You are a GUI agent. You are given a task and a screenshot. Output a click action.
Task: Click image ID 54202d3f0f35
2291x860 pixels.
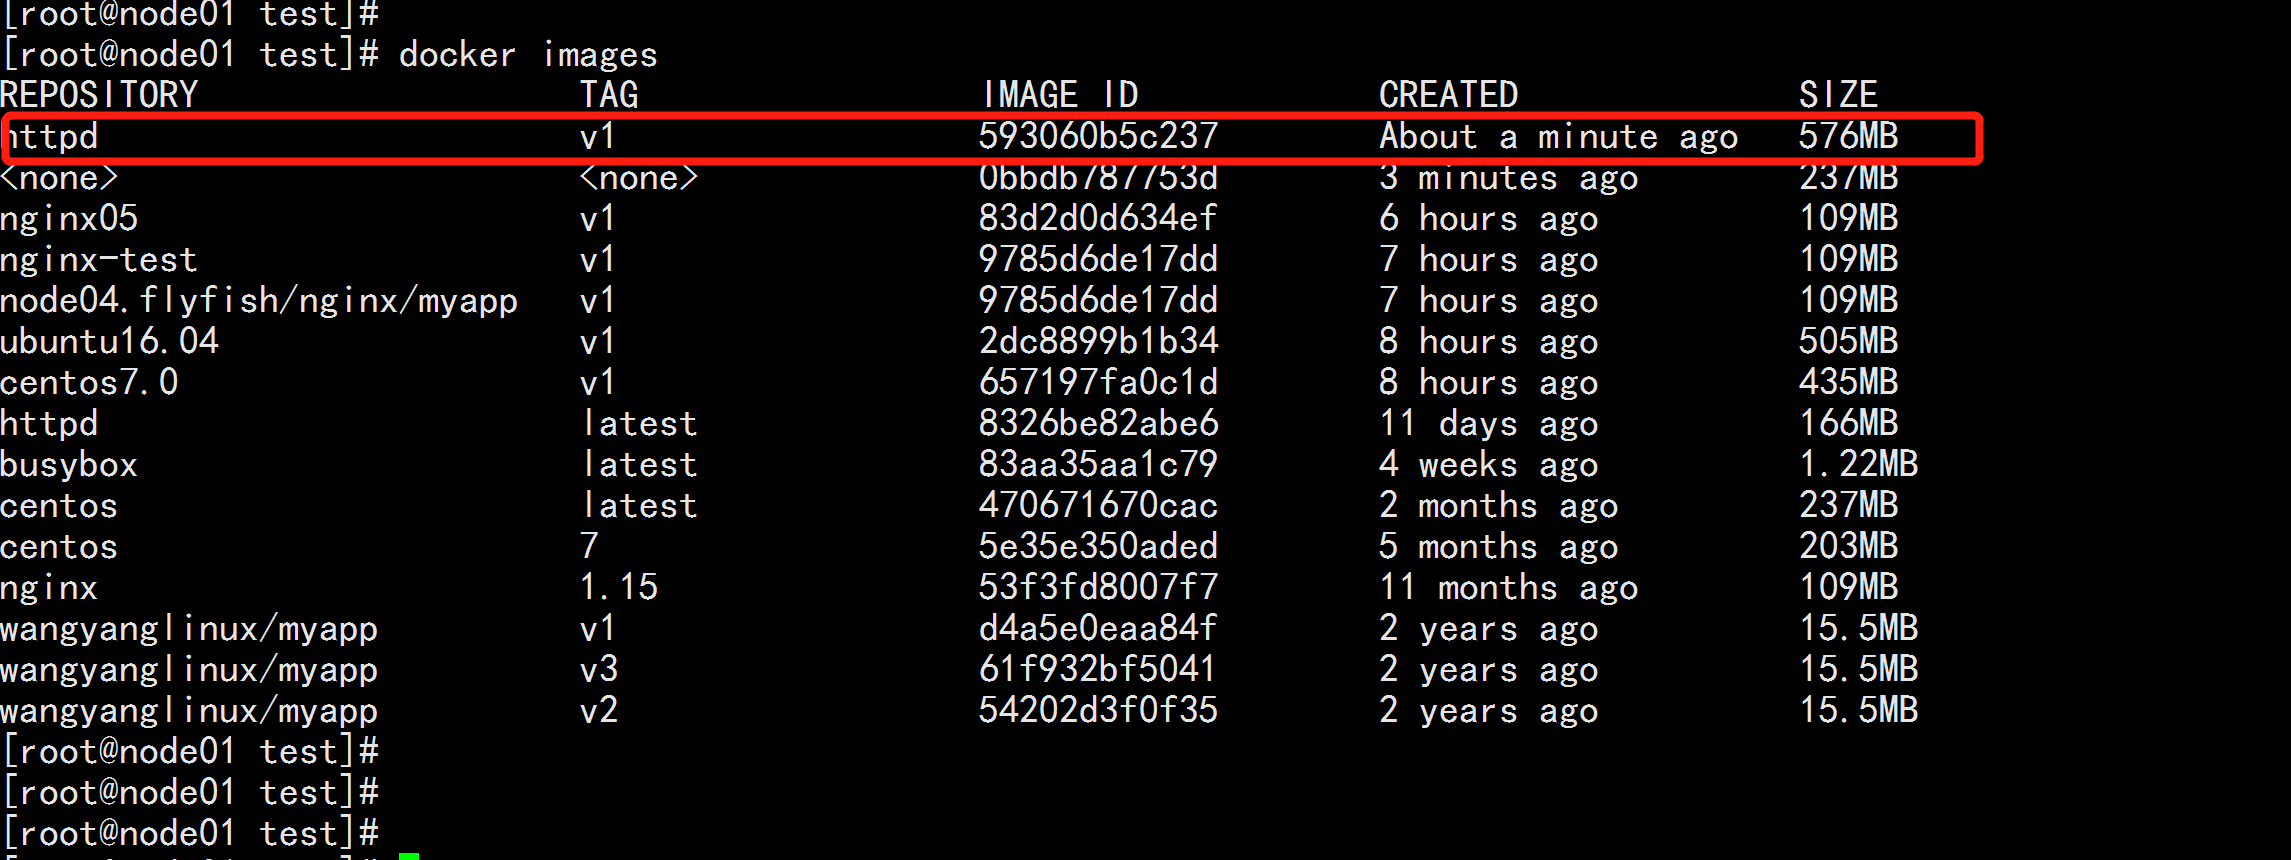1098,710
